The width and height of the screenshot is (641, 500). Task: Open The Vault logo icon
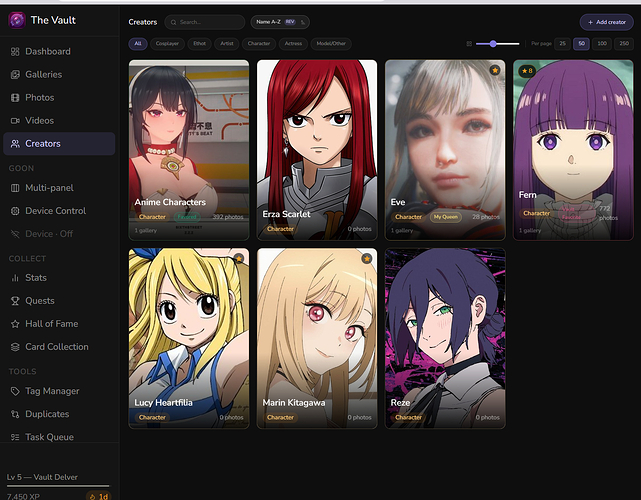coord(17,20)
